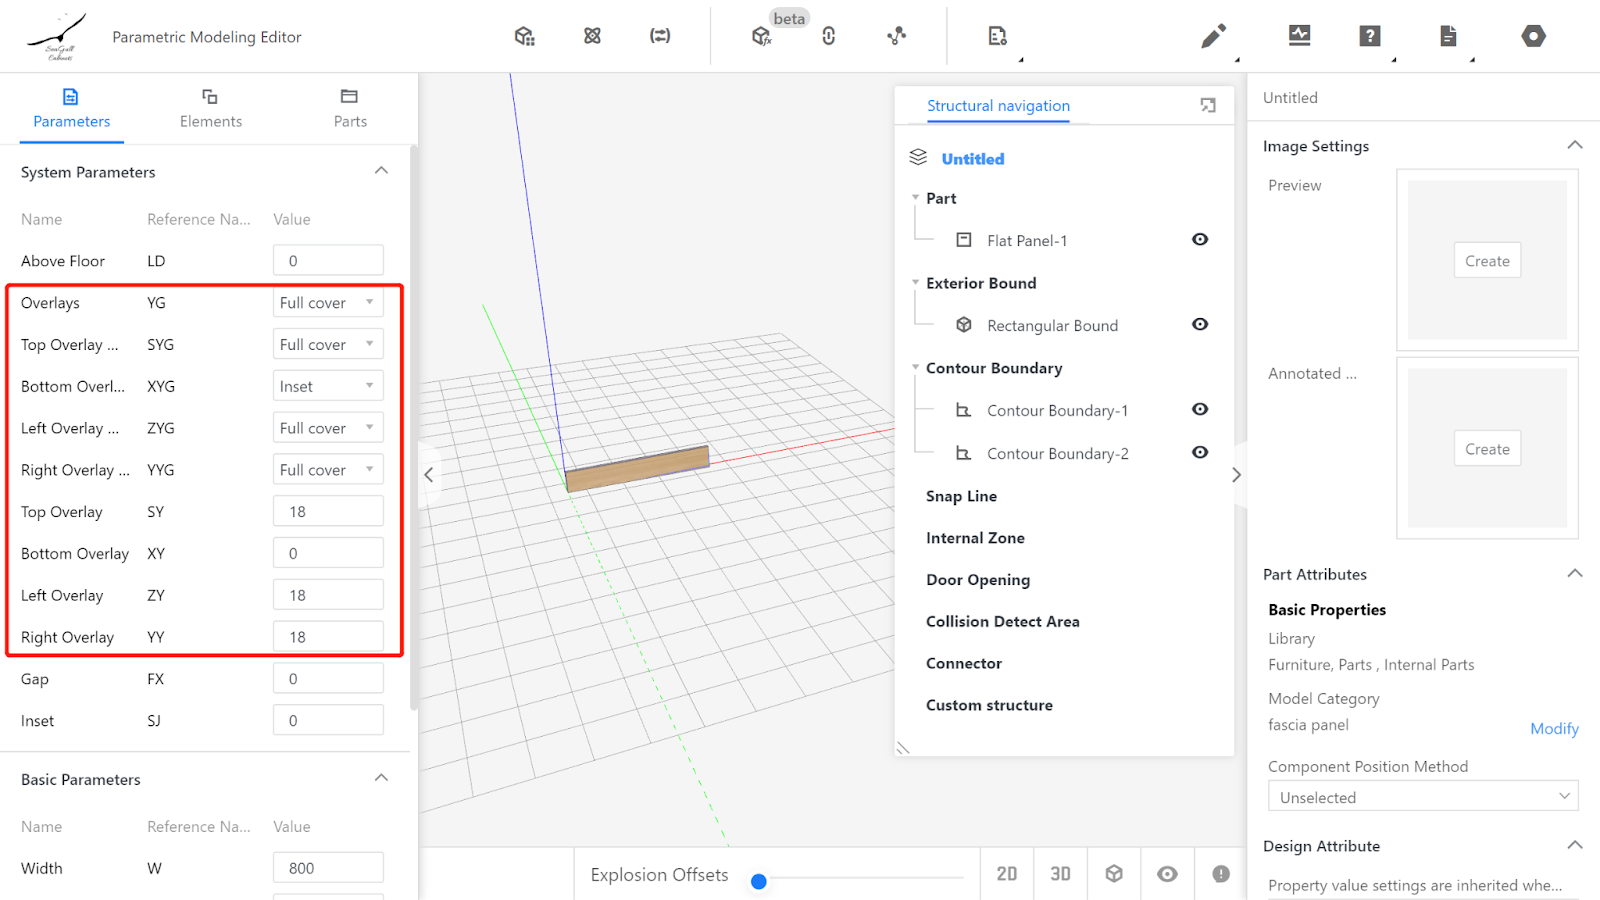Collapse the System Parameters section
Image resolution: width=1600 pixels, height=900 pixels.
pyautogui.click(x=381, y=171)
